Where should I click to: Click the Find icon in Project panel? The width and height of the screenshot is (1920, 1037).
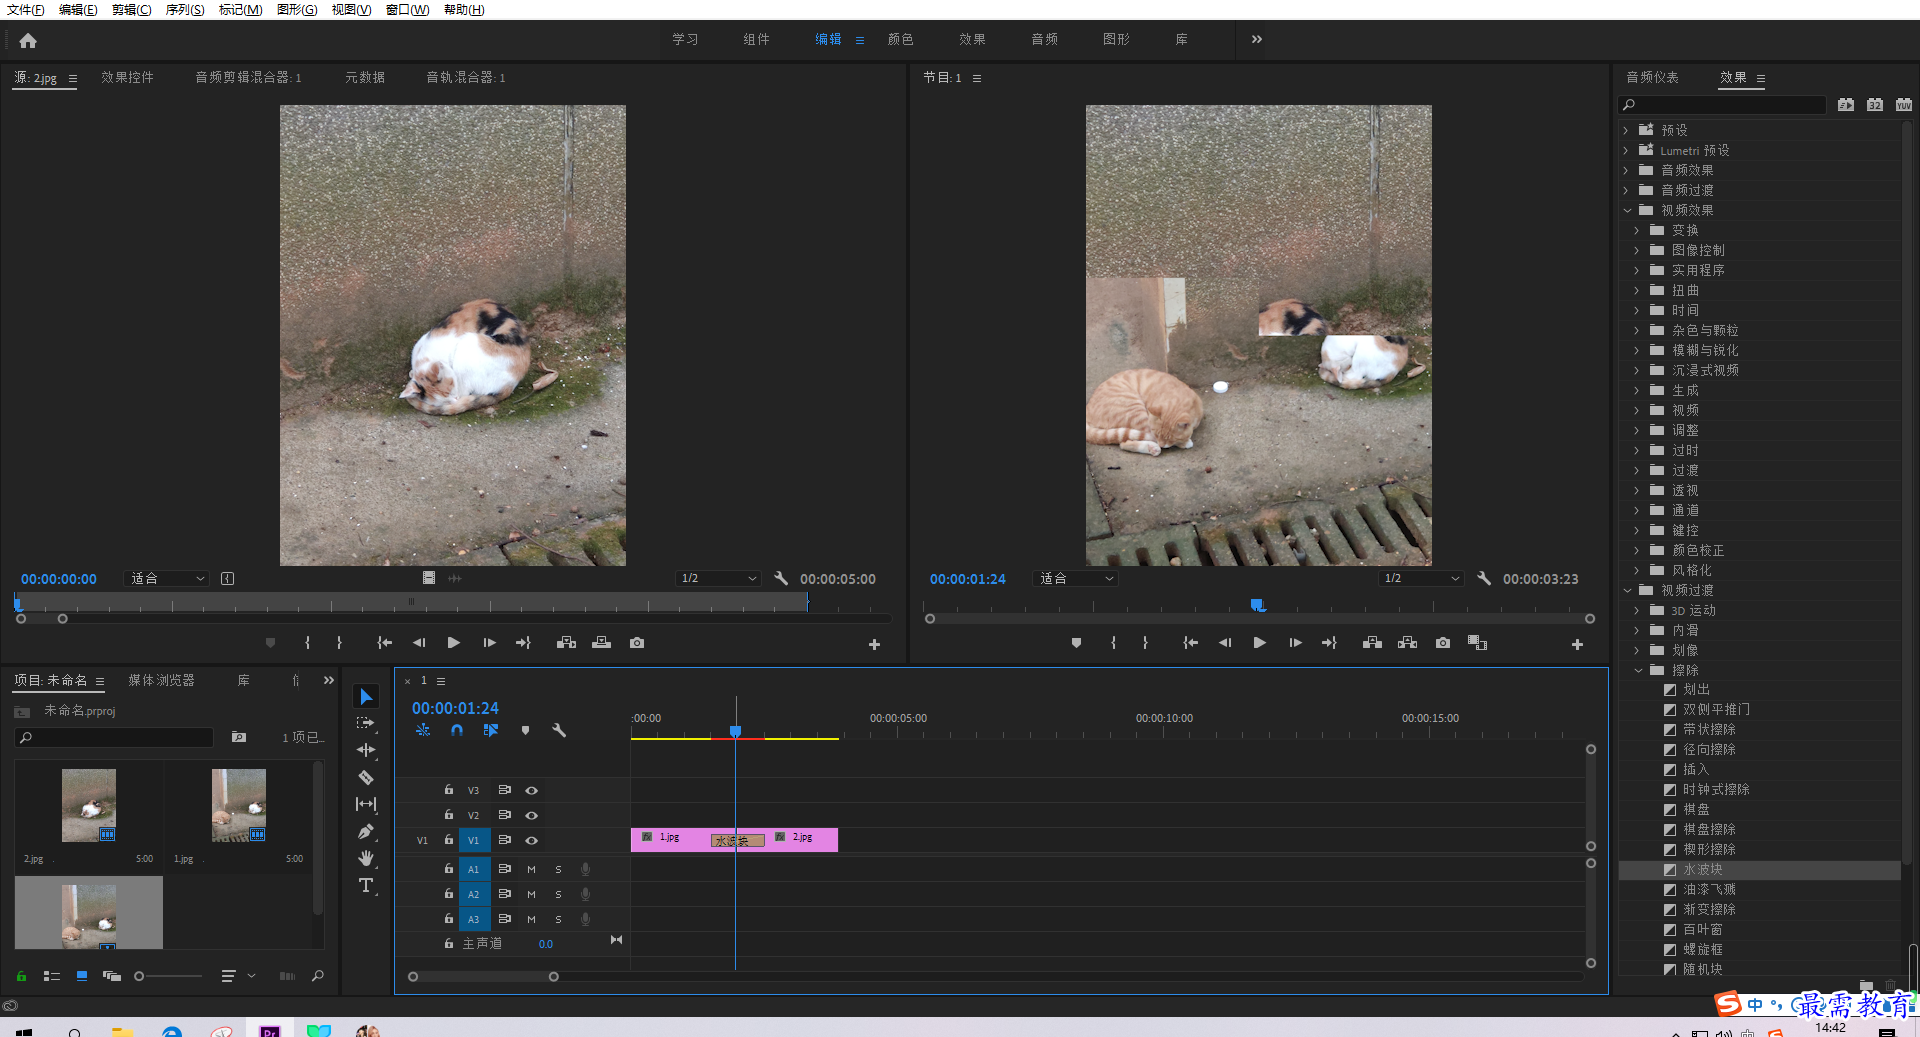318,976
